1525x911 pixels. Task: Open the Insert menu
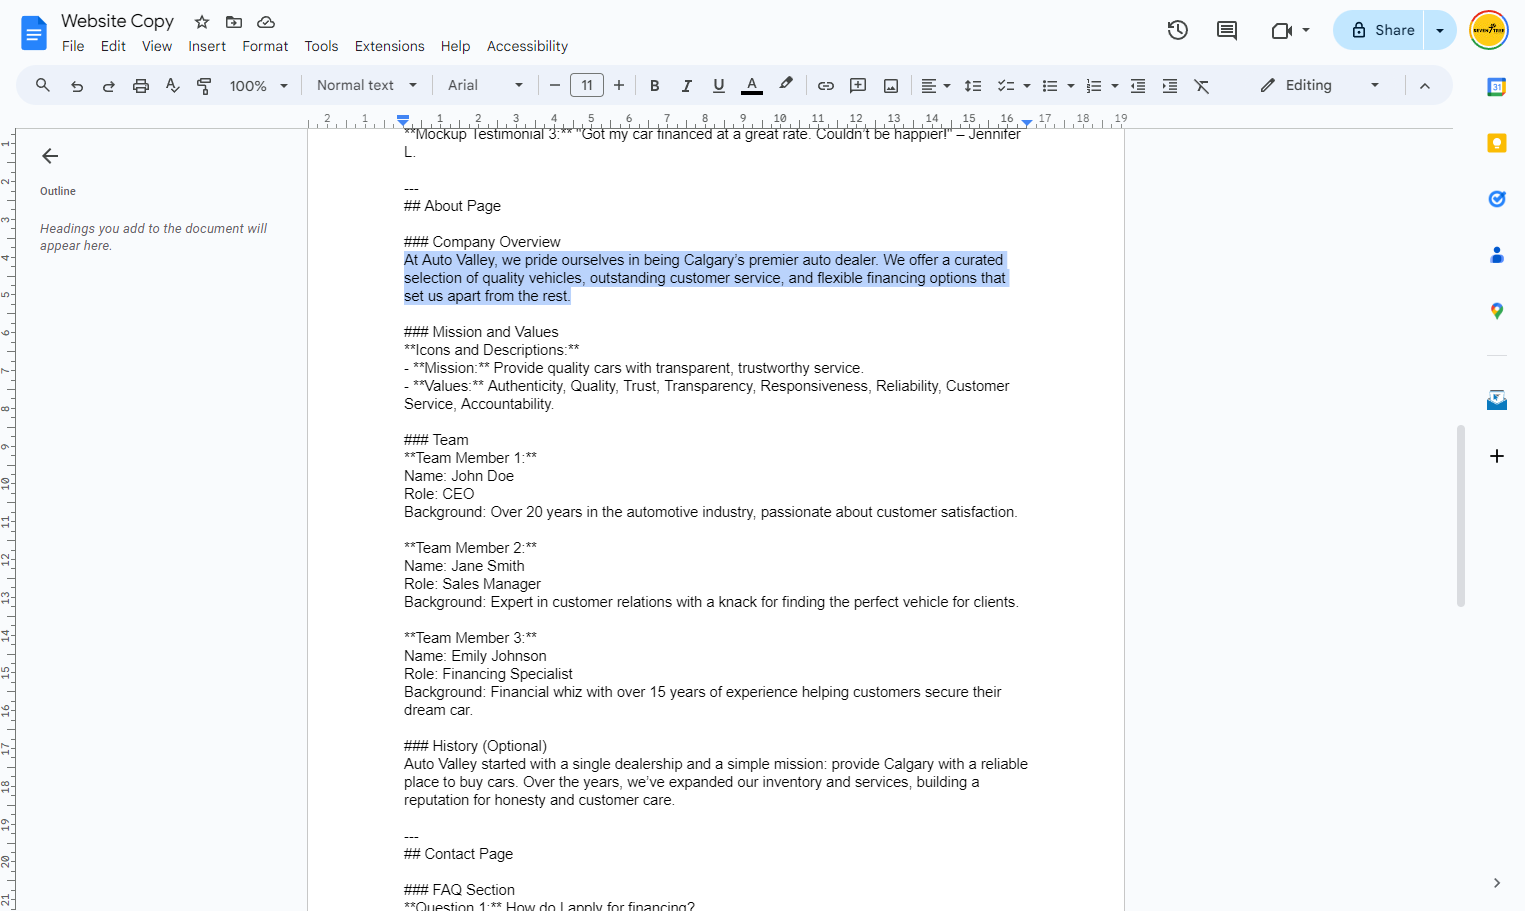(207, 46)
